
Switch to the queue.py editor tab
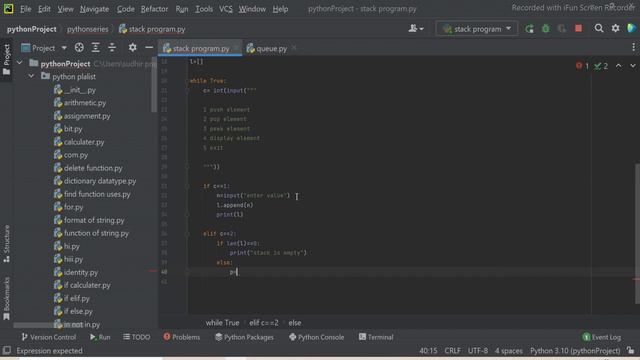pos(267,49)
